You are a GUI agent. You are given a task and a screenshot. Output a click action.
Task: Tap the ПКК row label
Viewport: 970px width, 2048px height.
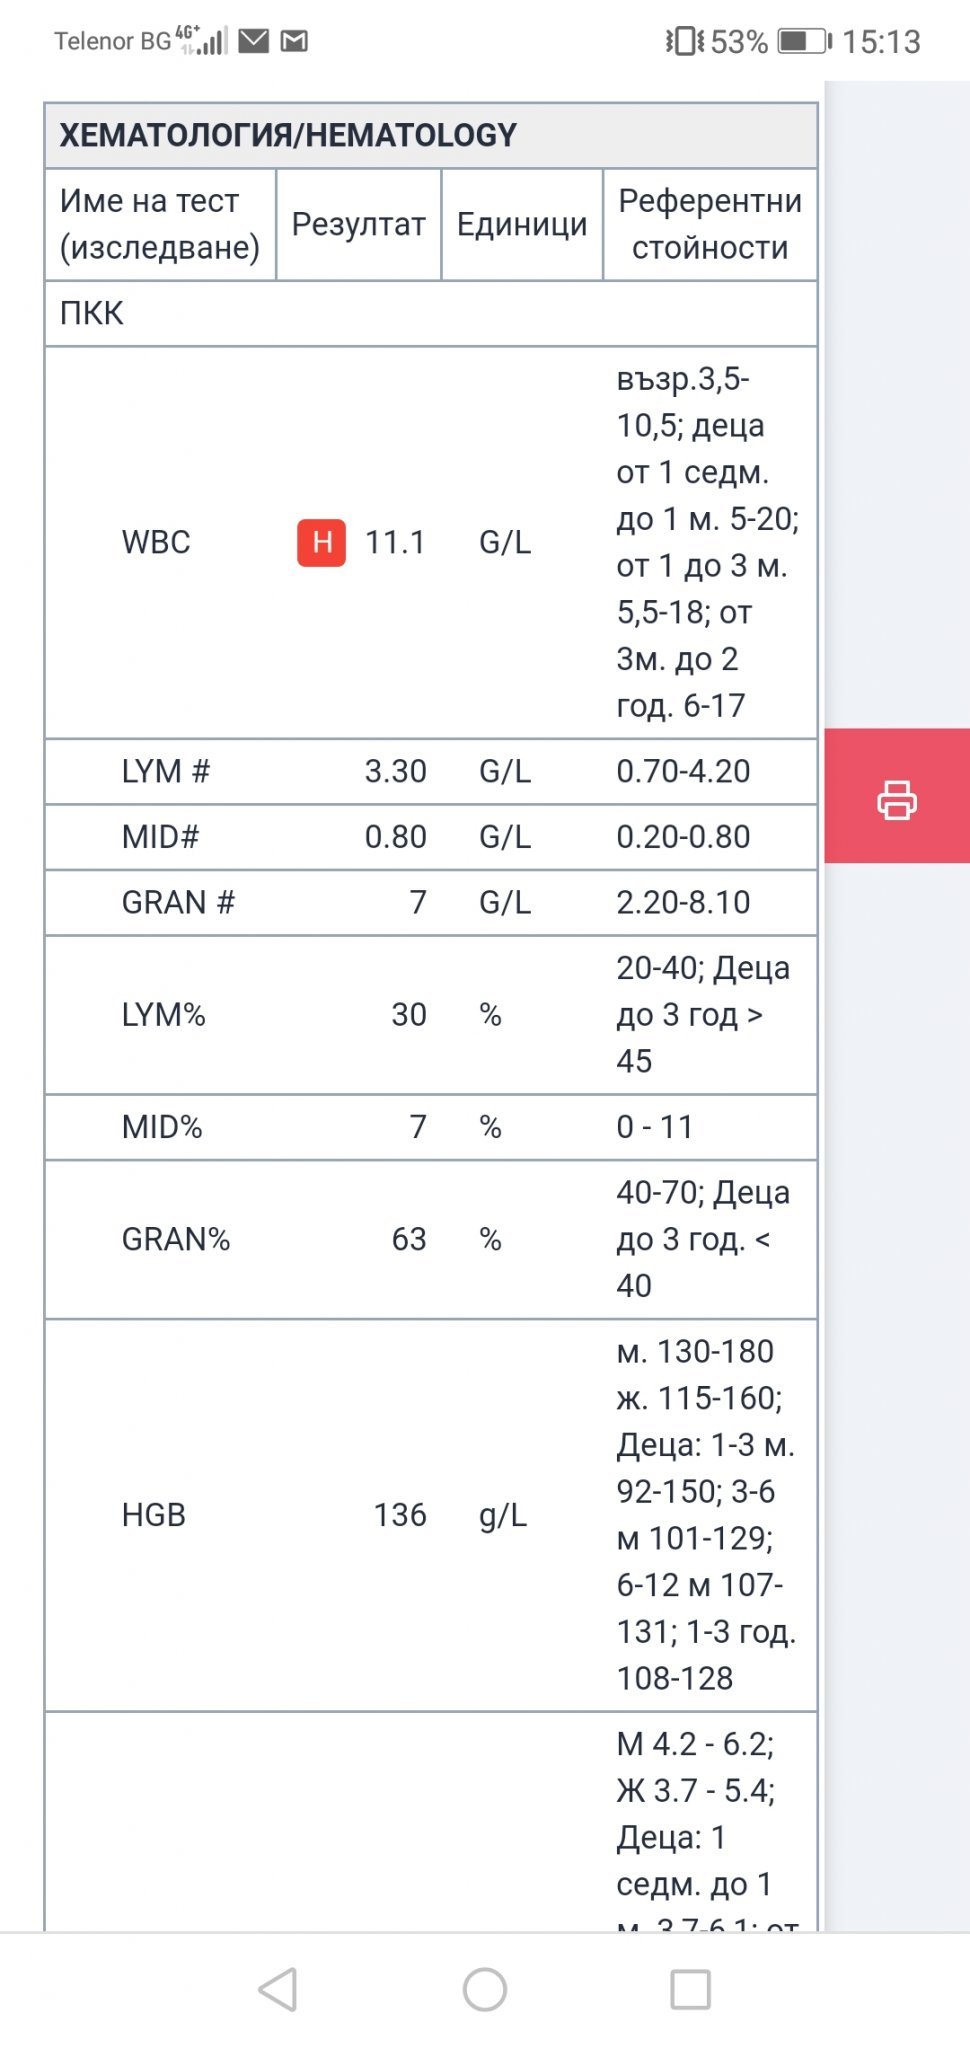point(92,313)
